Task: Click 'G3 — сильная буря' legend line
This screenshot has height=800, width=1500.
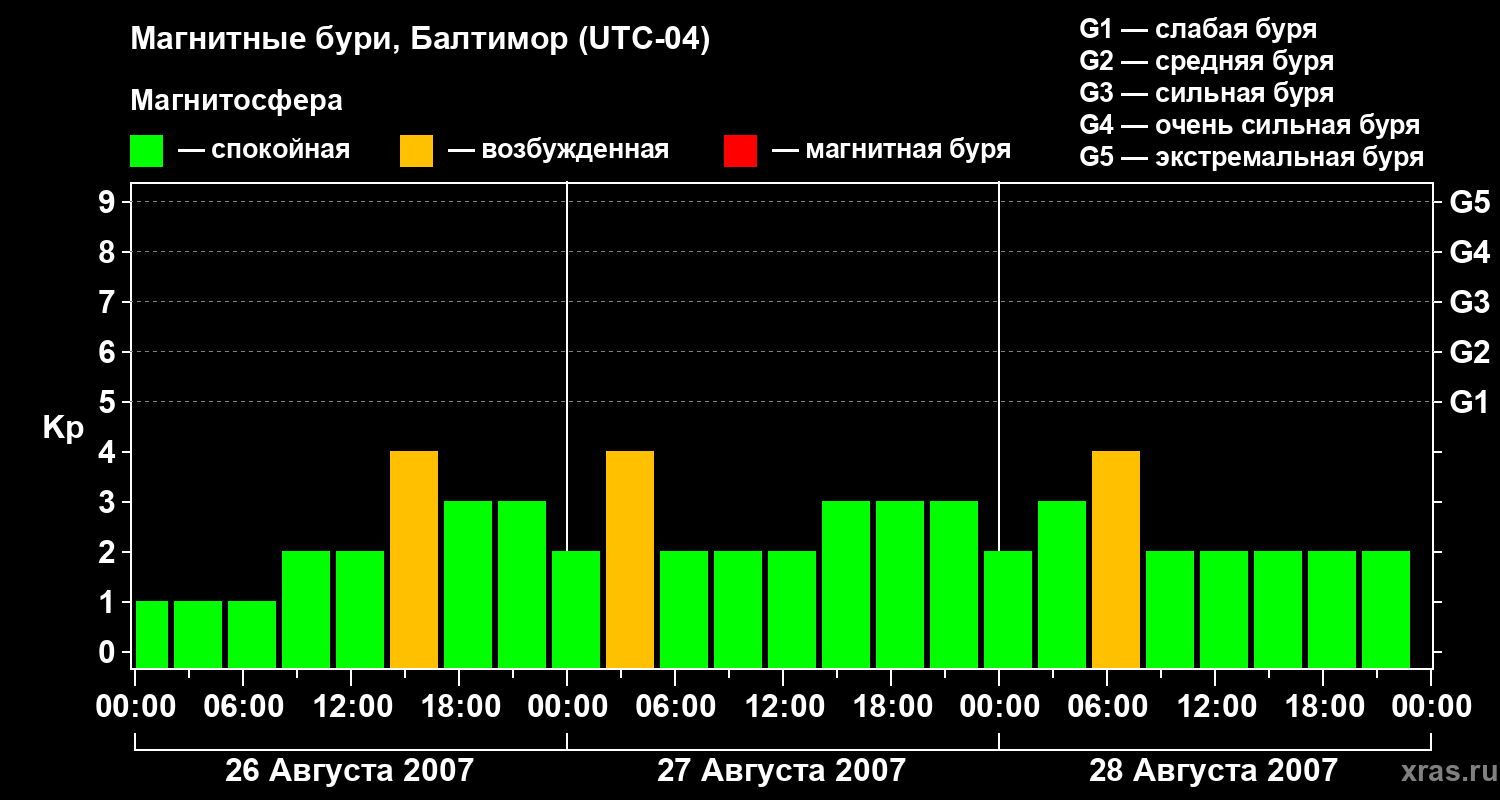Action: (1206, 93)
